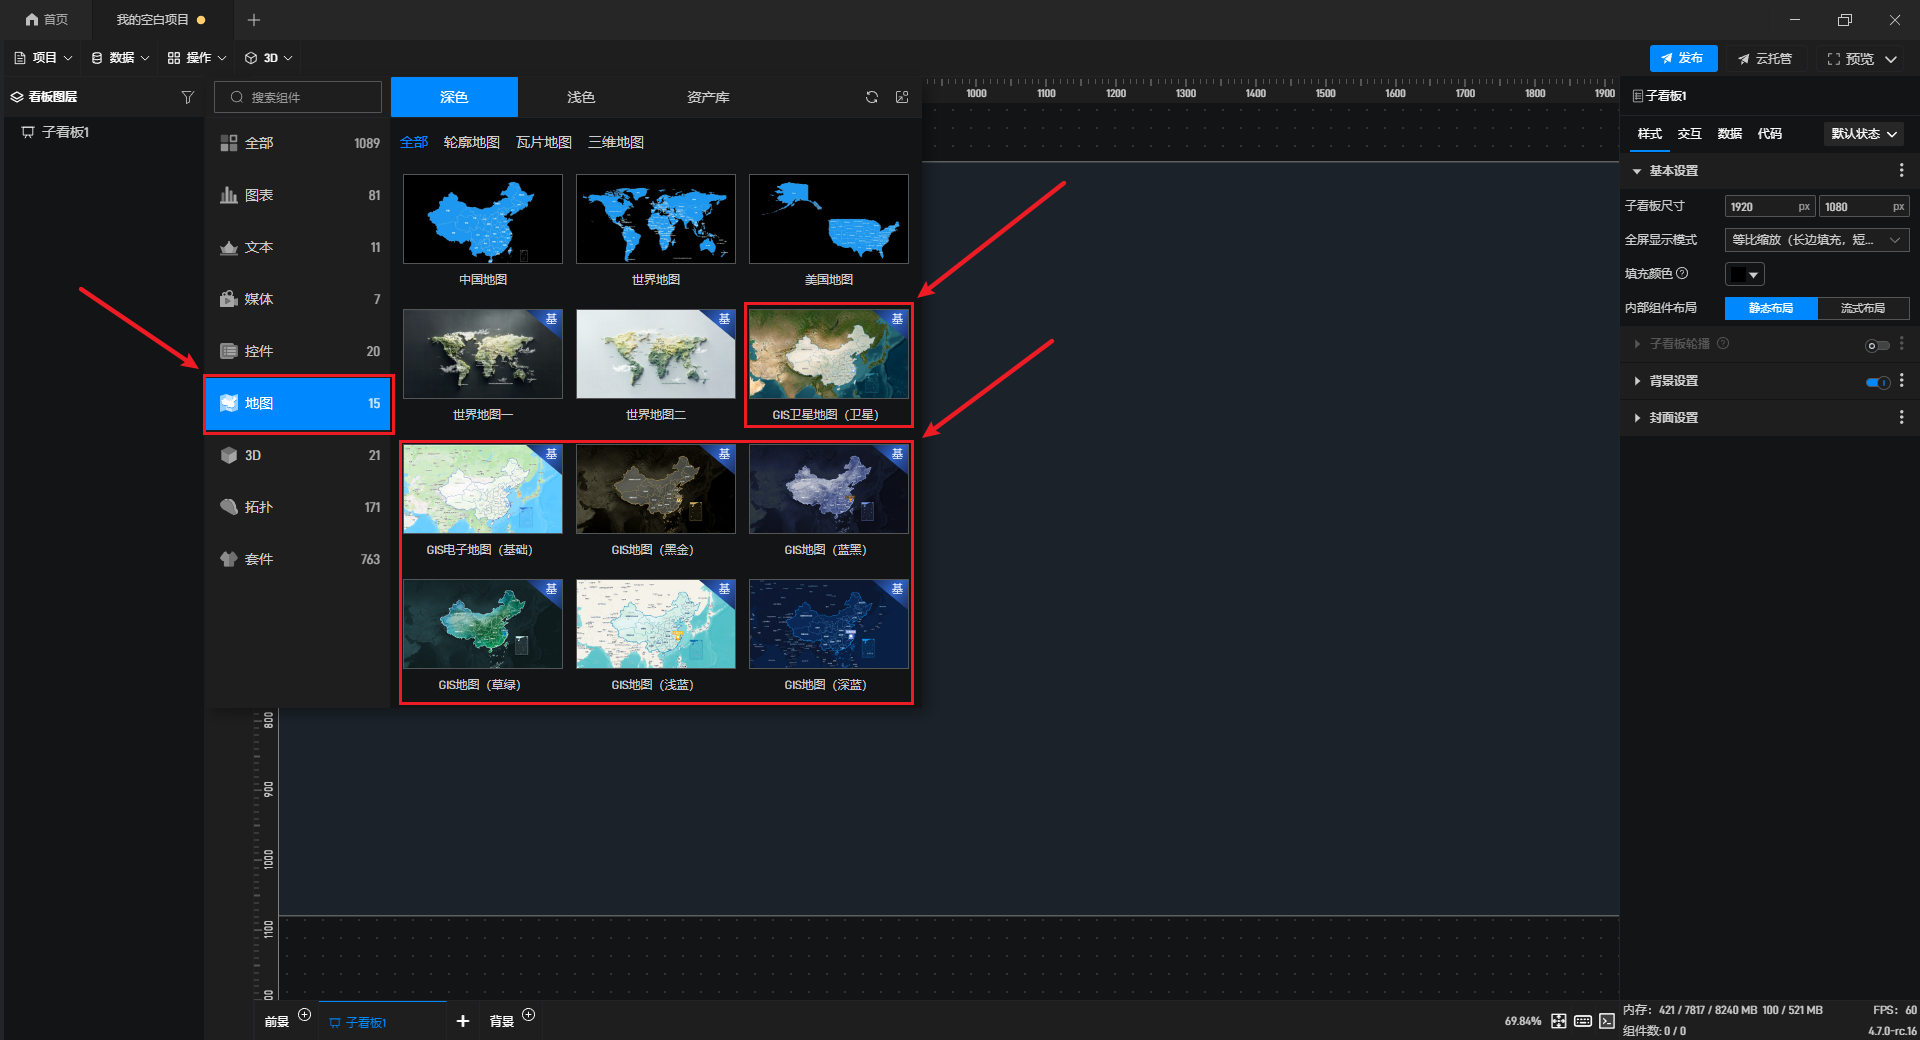Screen dimensions: 1920x1040
Task: Click the pop-out icon in component panel
Action: pos(902,97)
